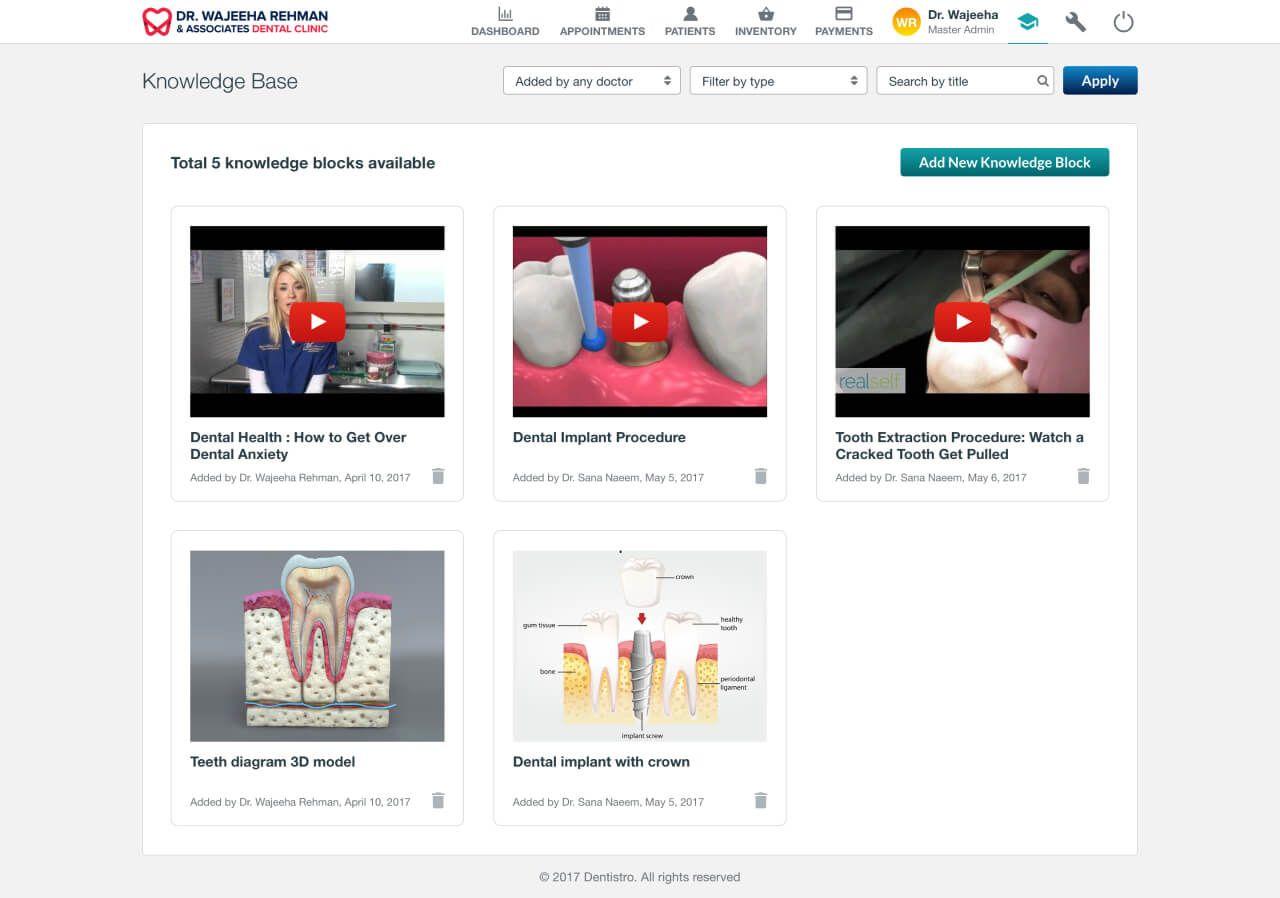Open 'Added by any doctor' dropdown
The width and height of the screenshot is (1280, 898).
pos(592,81)
